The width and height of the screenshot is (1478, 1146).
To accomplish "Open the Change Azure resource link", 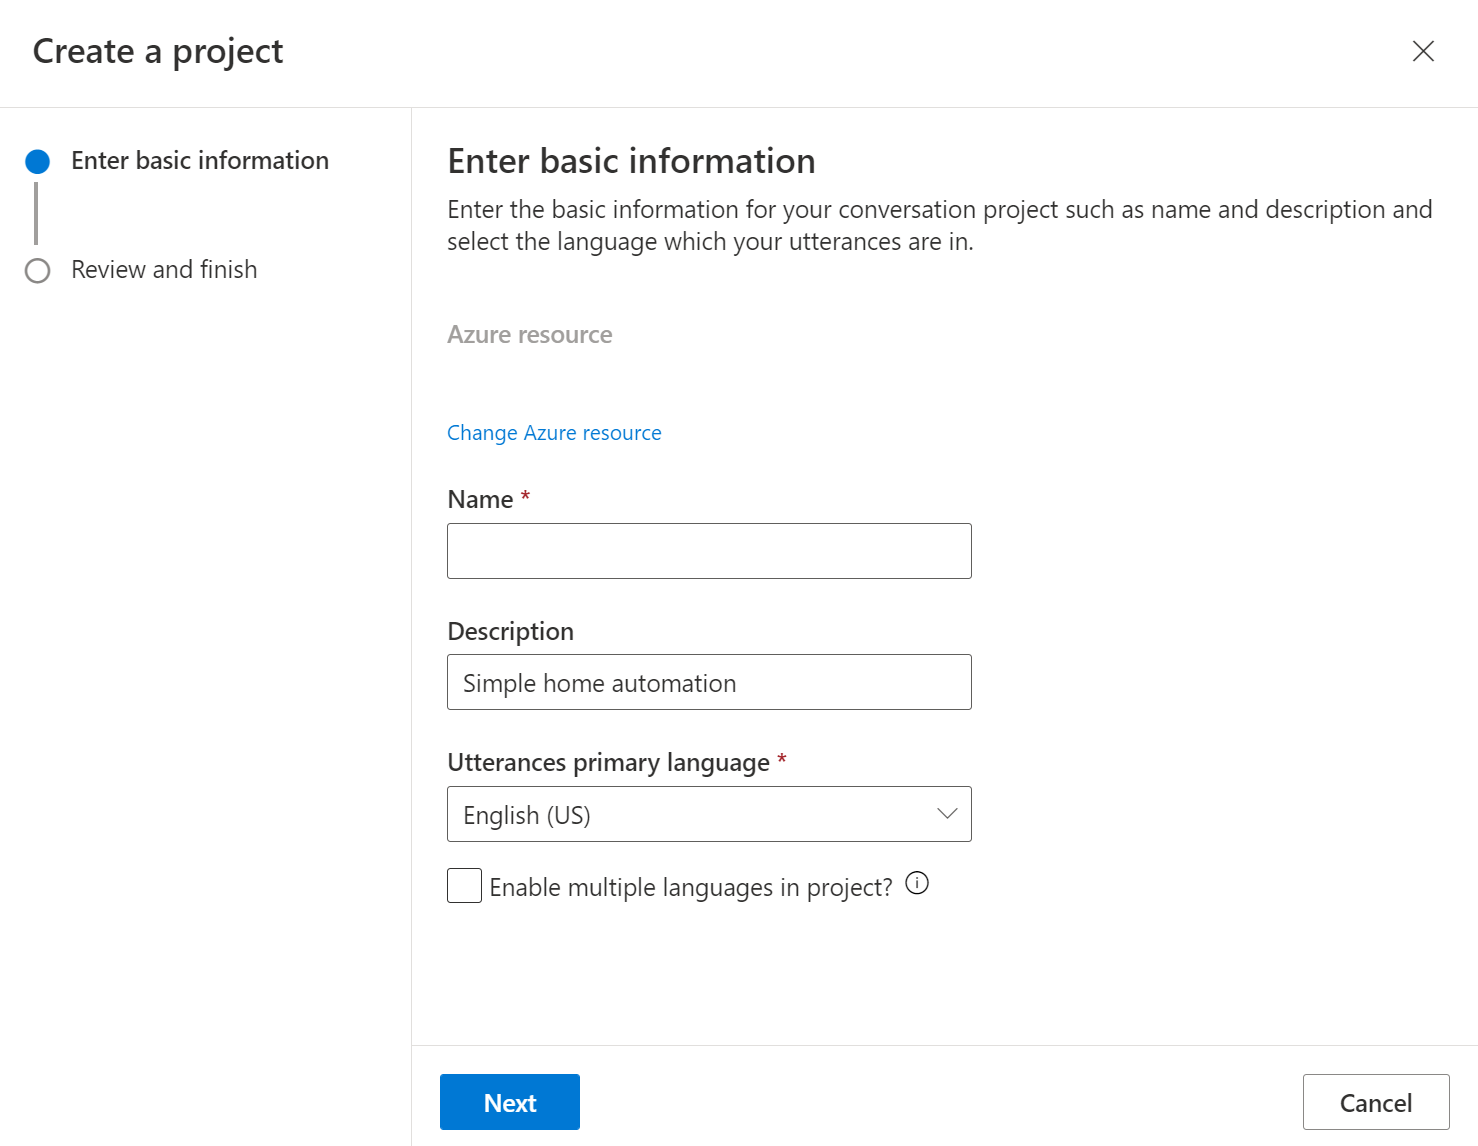I will pyautogui.click(x=554, y=432).
